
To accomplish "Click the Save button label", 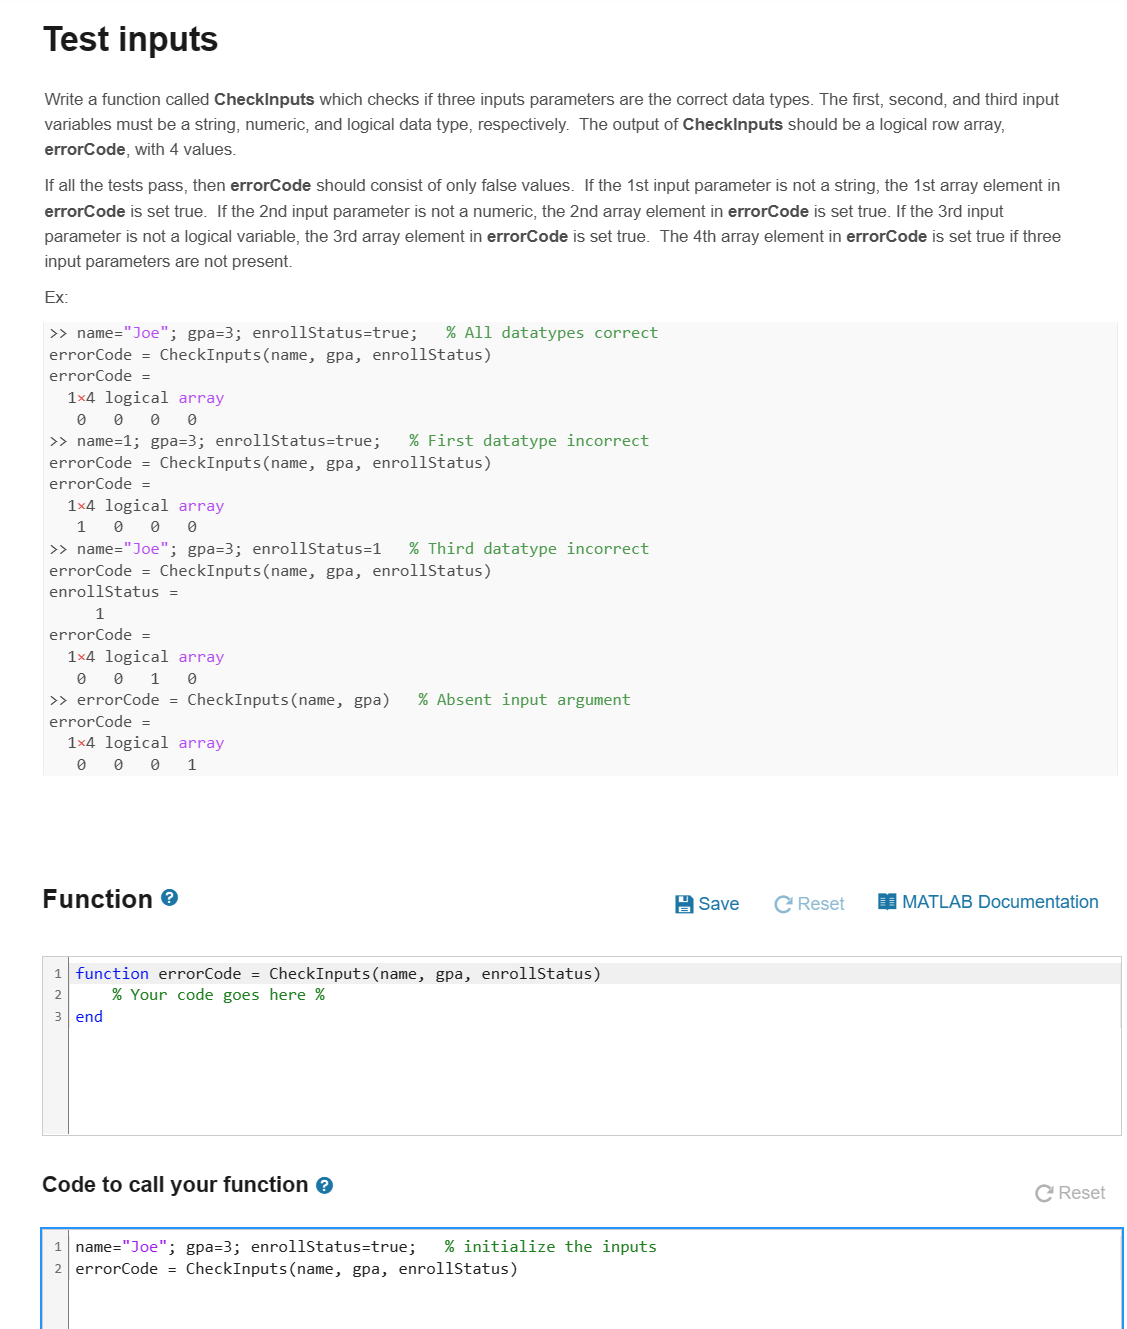I will tap(719, 903).
